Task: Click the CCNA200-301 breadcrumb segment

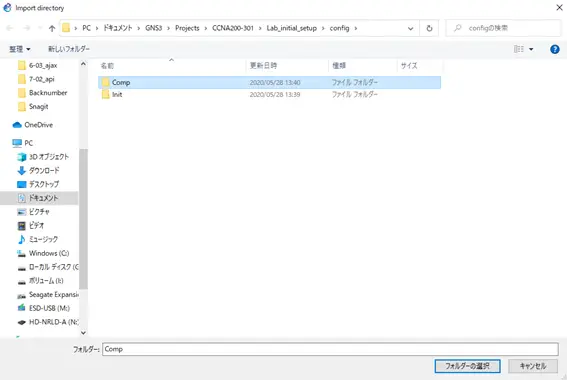Action: pyautogui.click(x=233, y=28)
